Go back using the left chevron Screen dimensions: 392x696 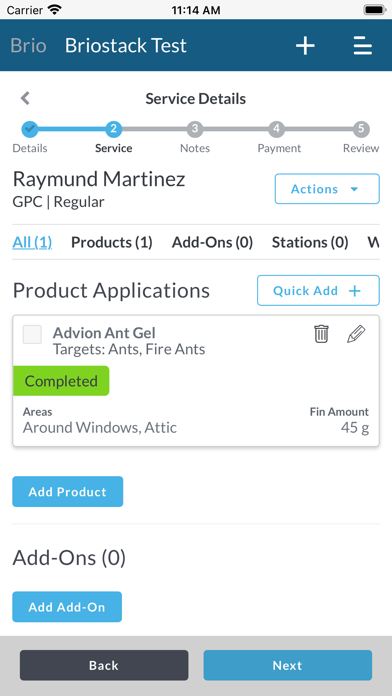pos(25,98)
